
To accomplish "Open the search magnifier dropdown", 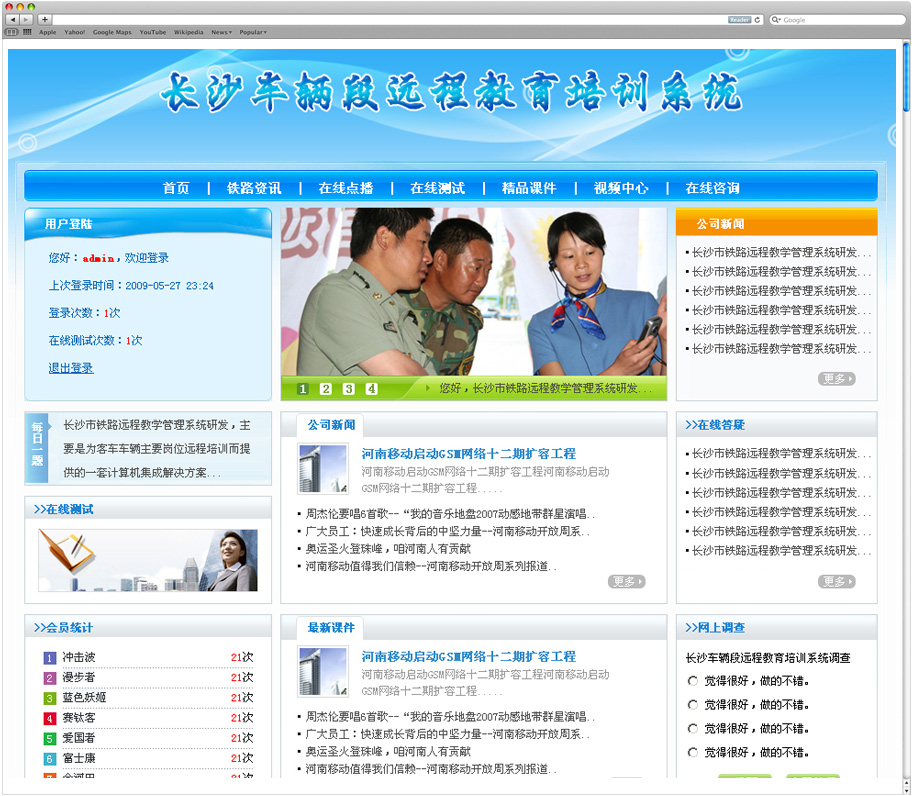I will (776, 20).
